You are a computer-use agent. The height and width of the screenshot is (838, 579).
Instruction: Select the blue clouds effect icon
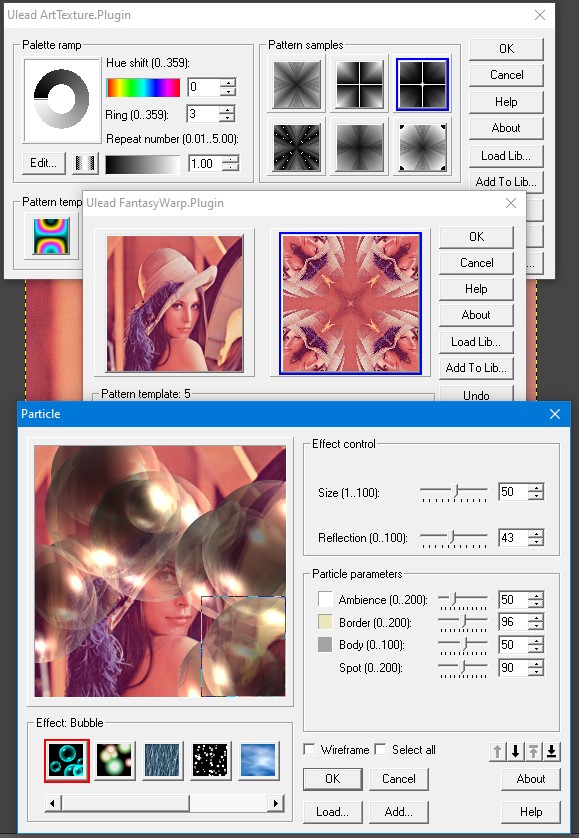point(258,760)
